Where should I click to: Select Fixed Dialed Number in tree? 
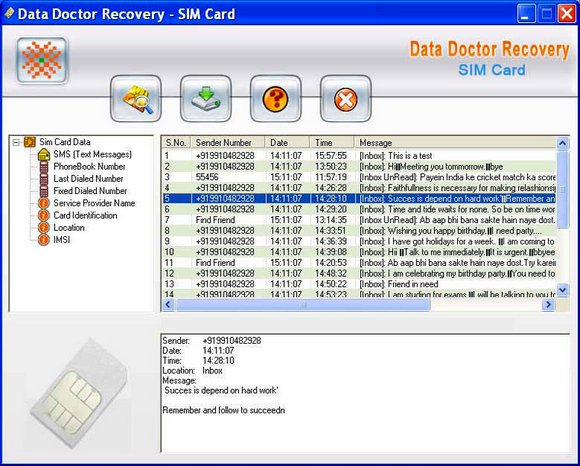coord(90,191)
